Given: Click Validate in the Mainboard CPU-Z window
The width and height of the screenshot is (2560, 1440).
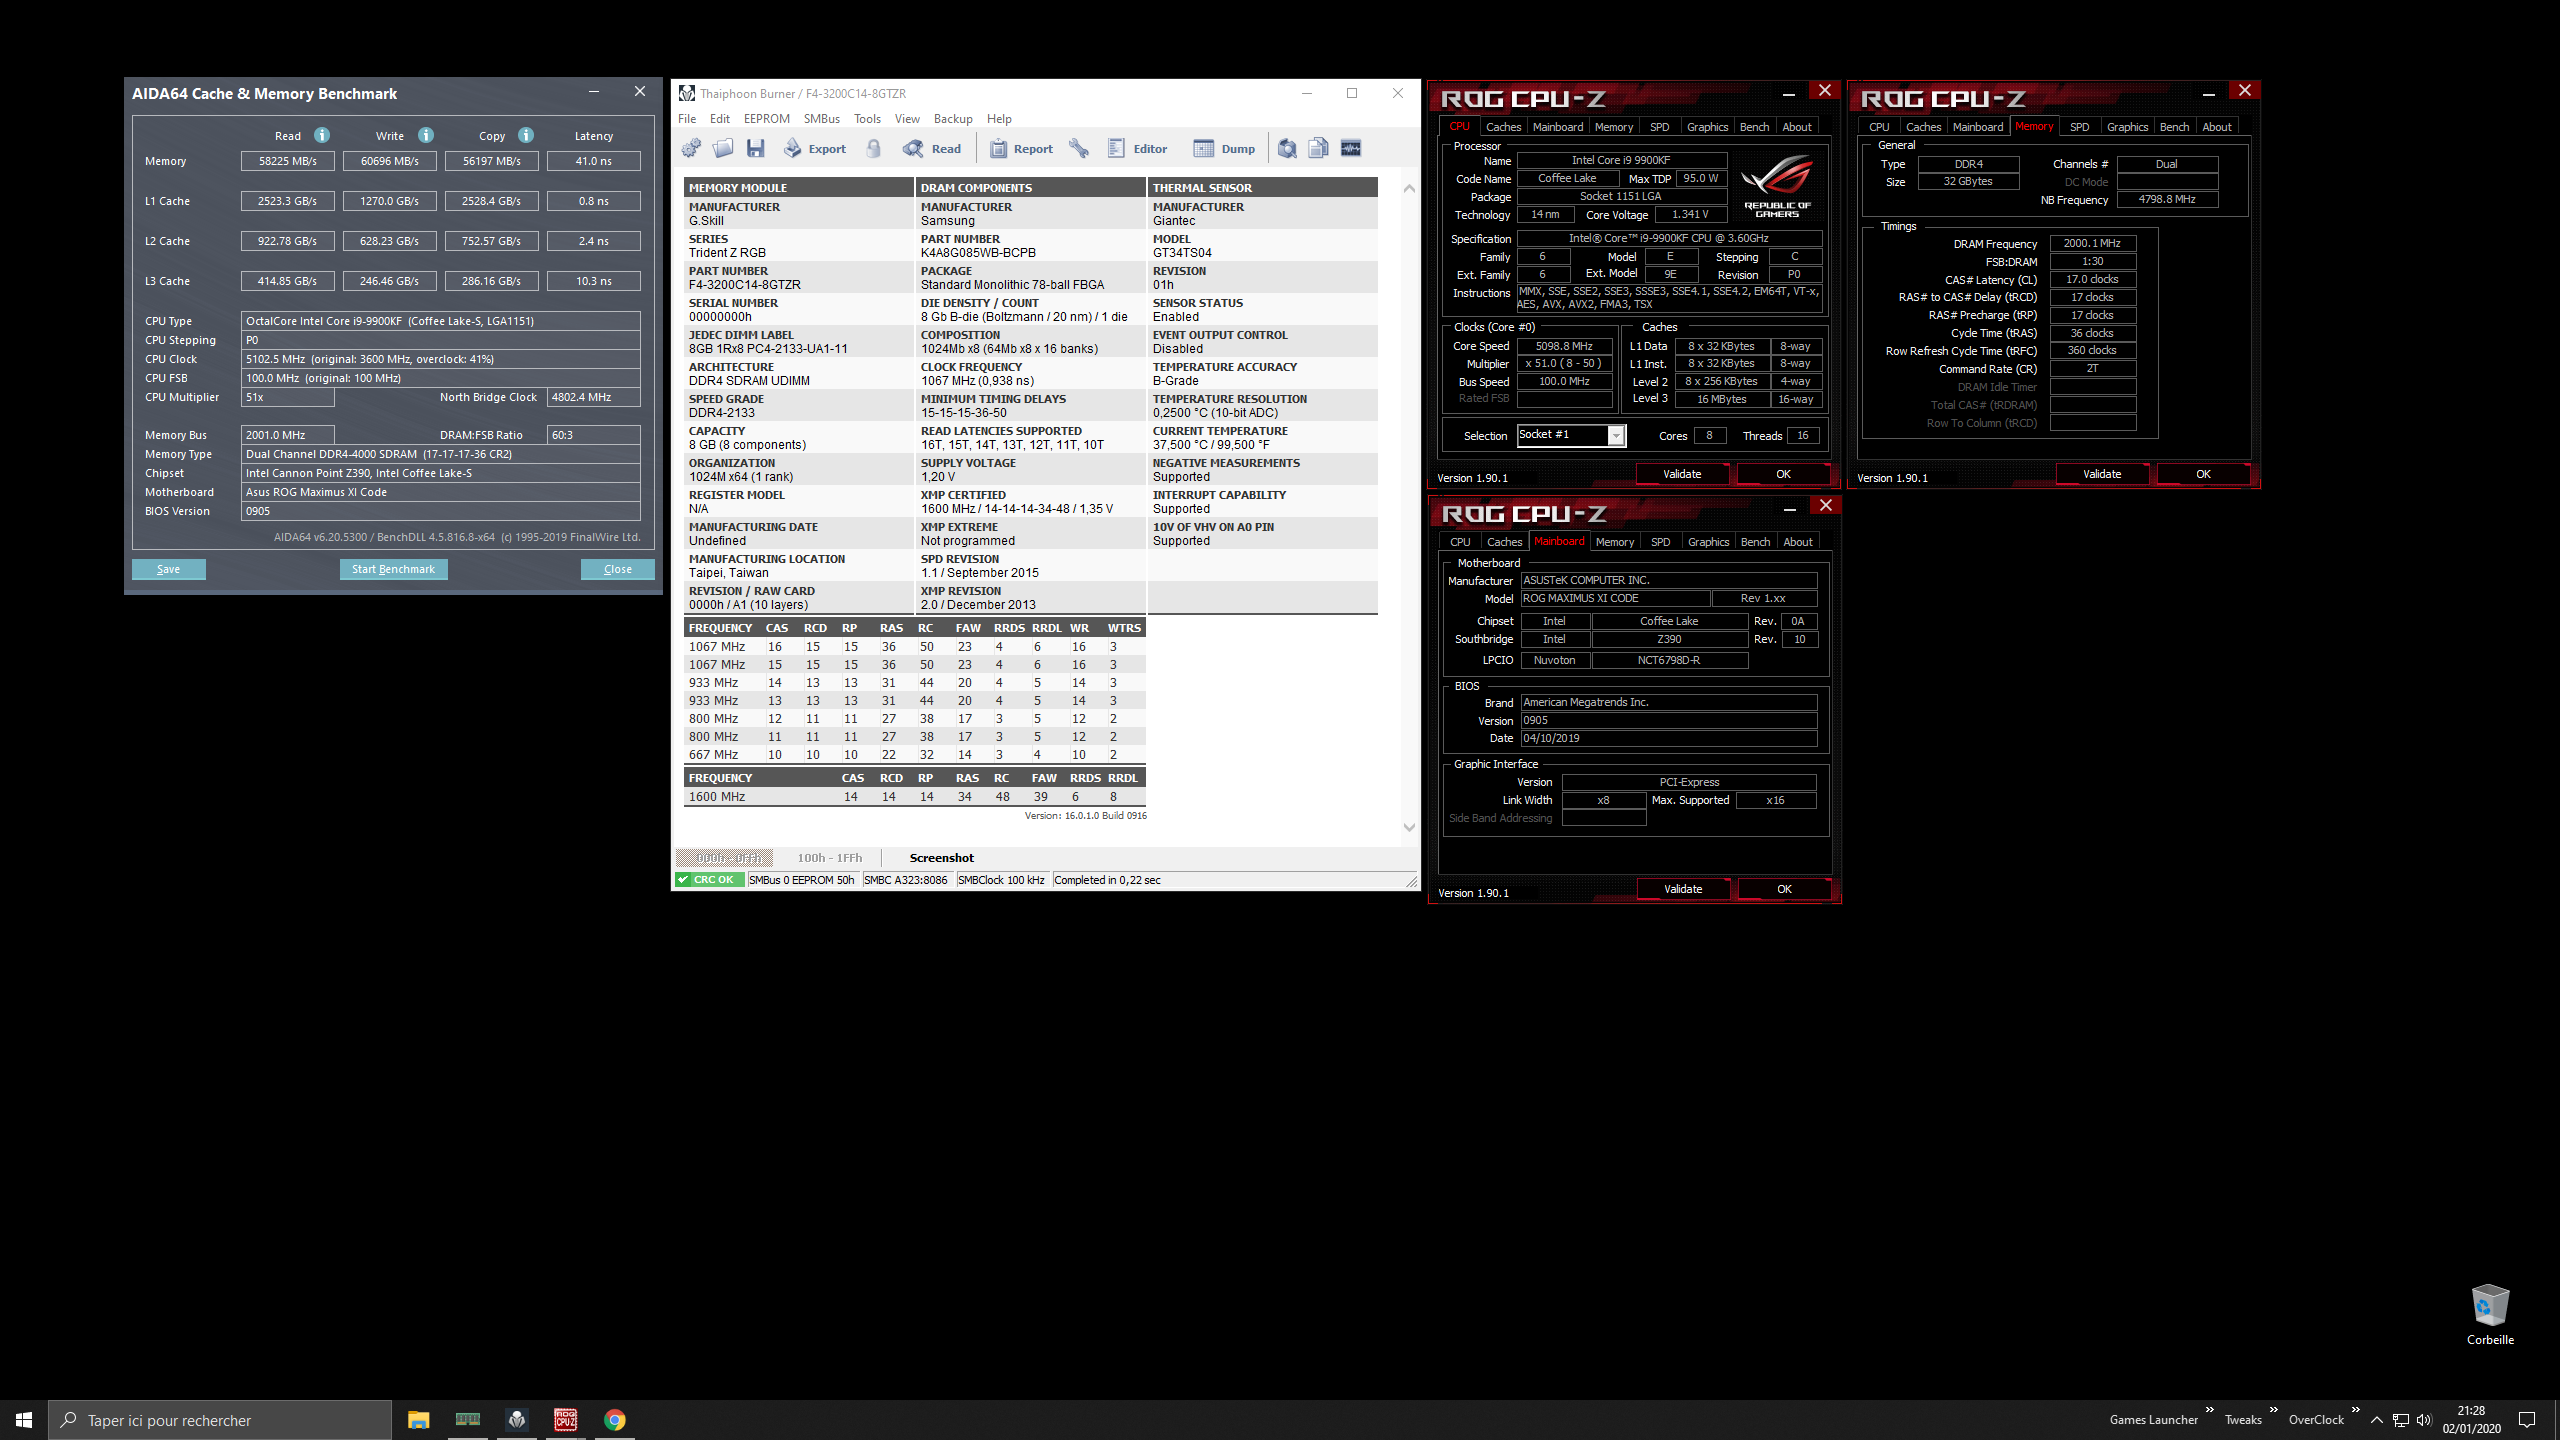Looking at the screenshot, I should 1683,889.
